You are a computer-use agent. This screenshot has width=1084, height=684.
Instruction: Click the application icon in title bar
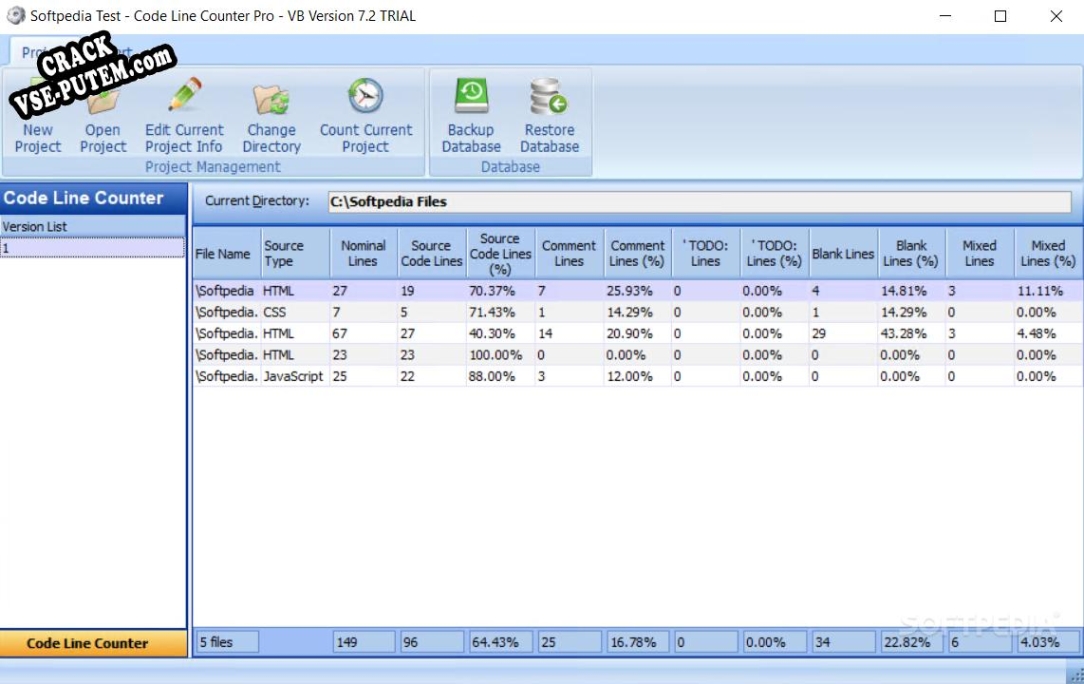(15, 15)
